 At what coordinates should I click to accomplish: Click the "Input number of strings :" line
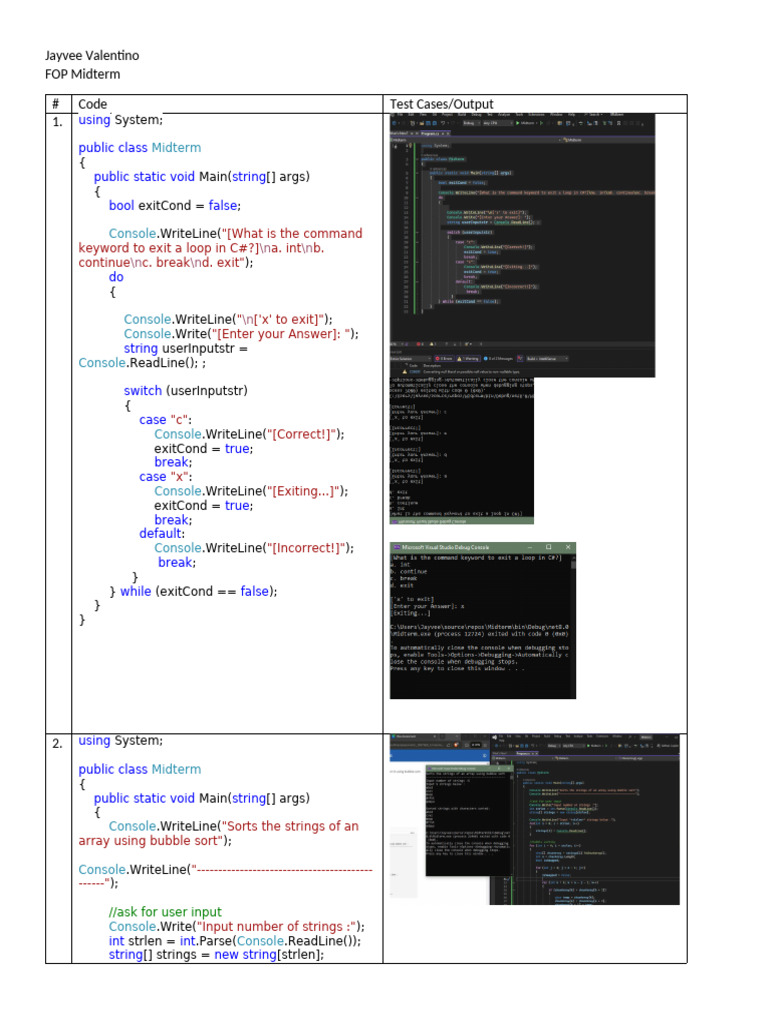click(x=236, y=927)
